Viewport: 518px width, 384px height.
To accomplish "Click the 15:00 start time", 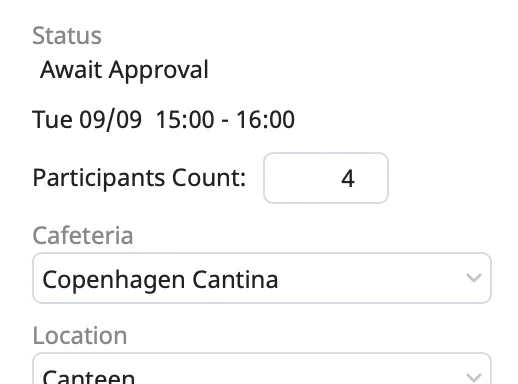I will point(185,120).
